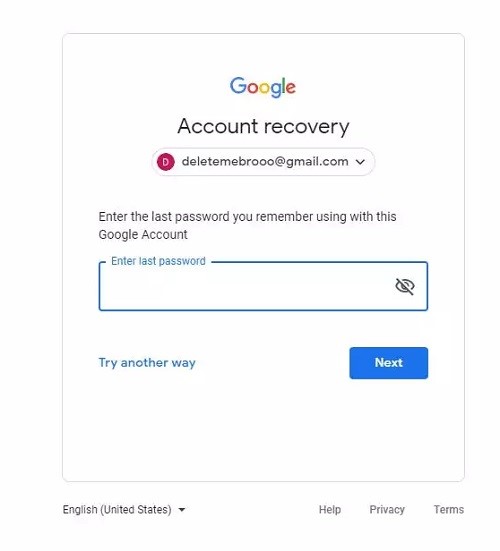Expand the account switcher chevron
This screenshot has height=551, width=500.
(361, 162)
